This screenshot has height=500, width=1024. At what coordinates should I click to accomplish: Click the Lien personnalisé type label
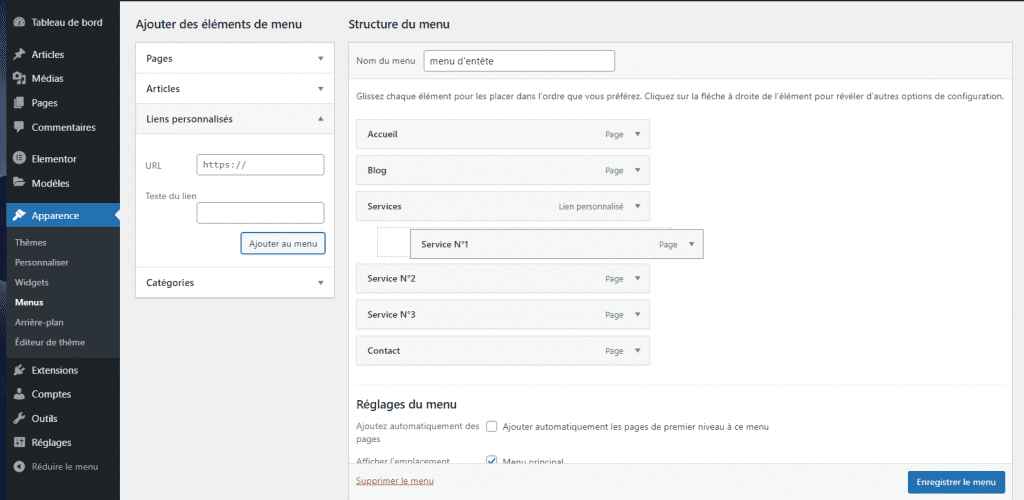591,206
